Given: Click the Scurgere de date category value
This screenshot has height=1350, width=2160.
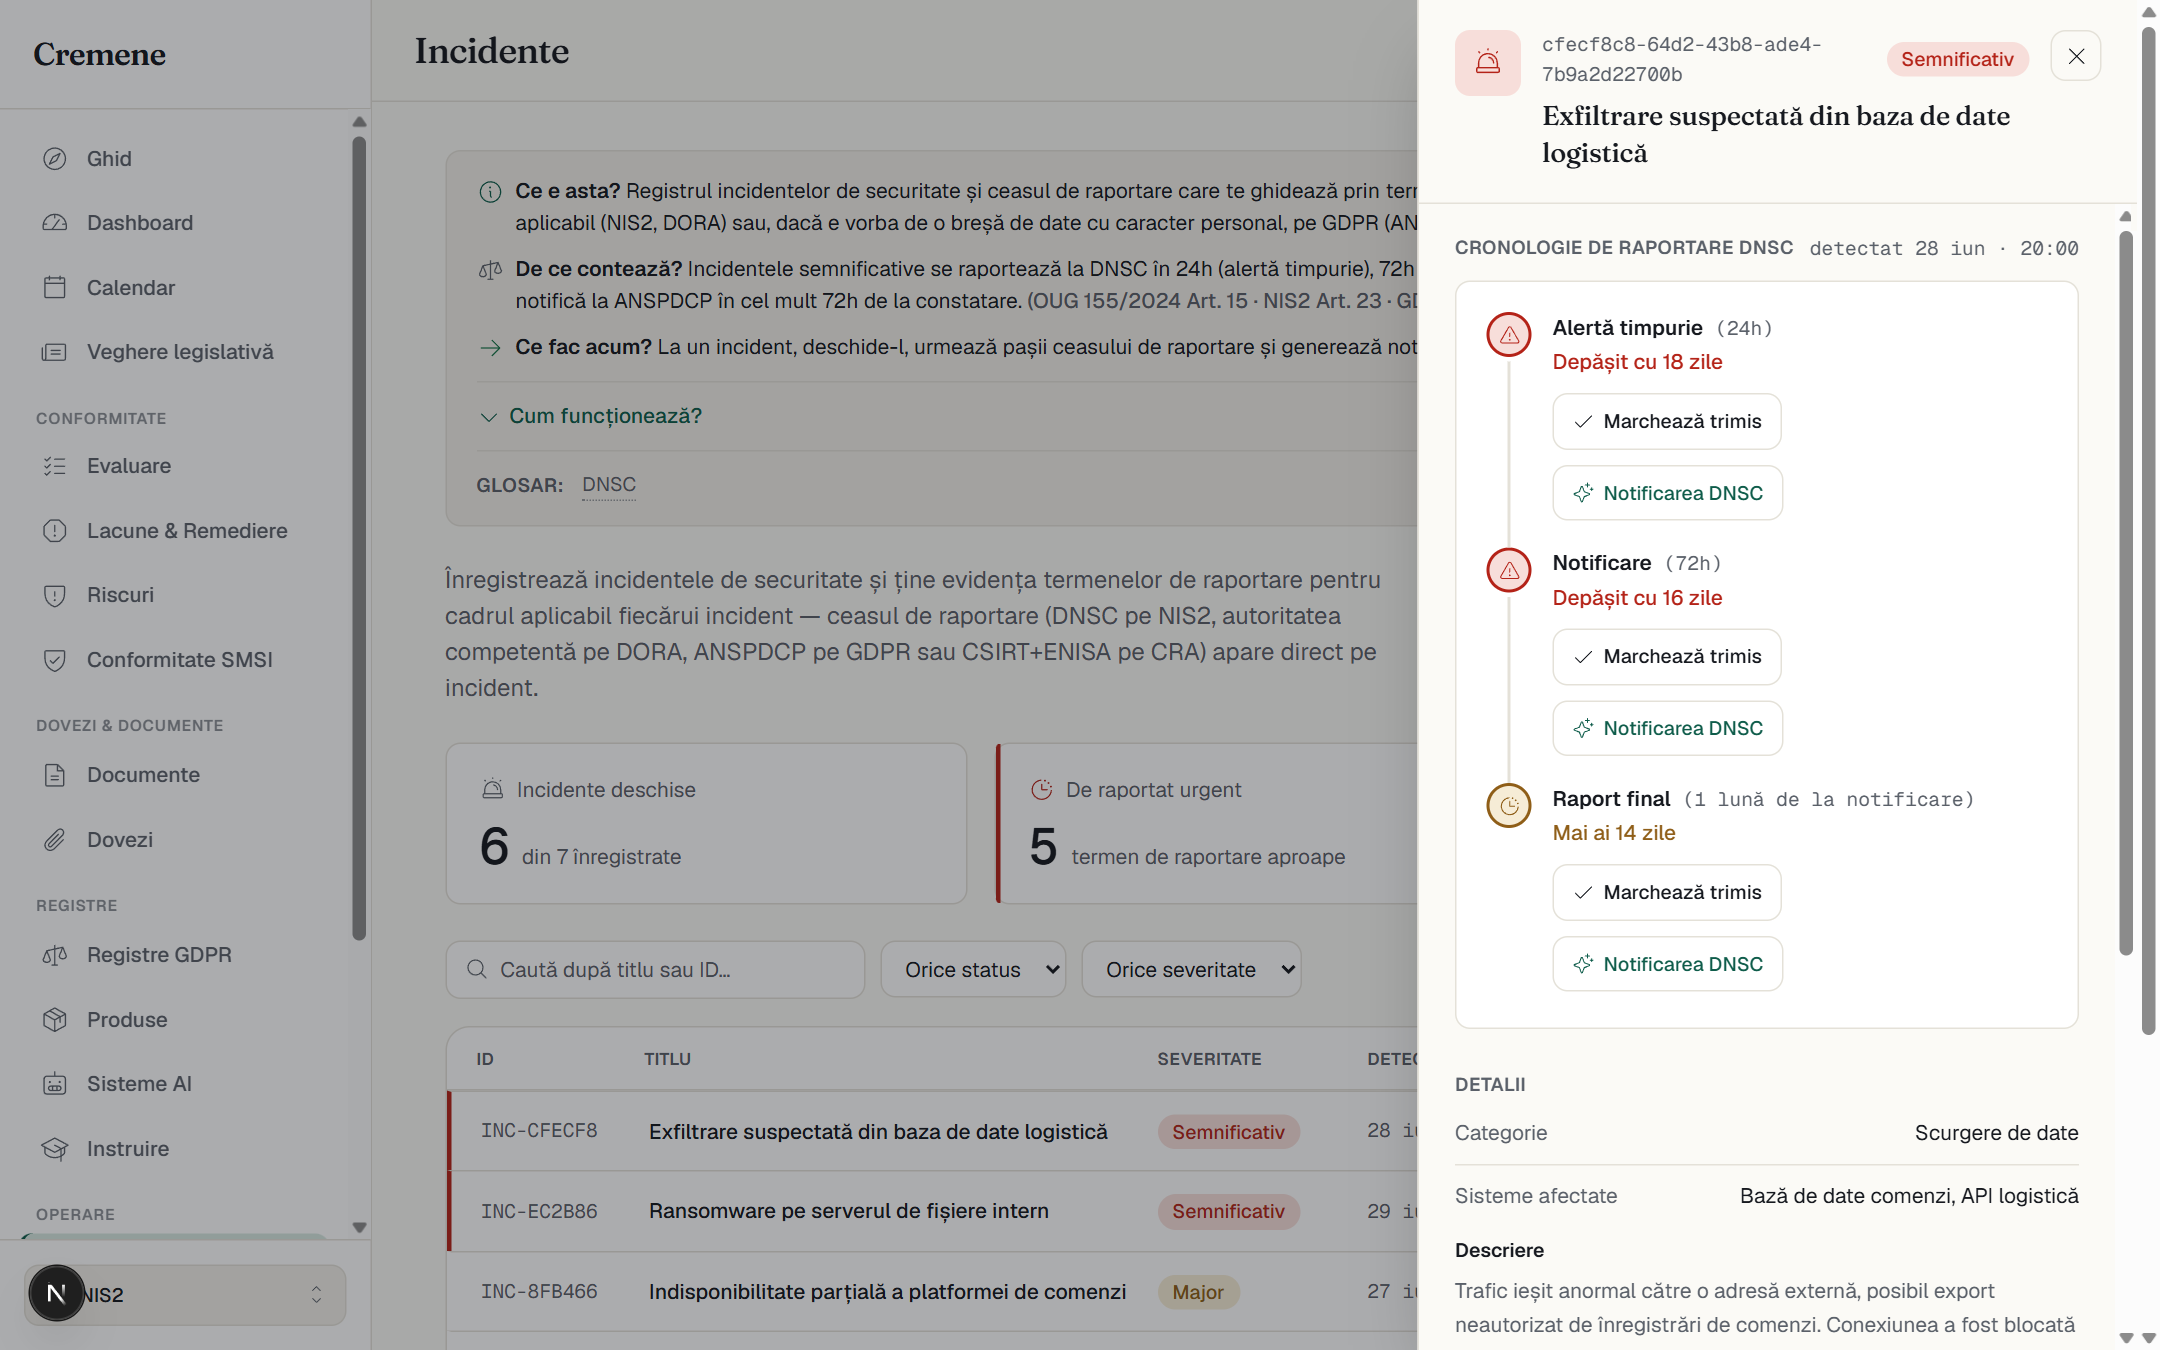Looking at the screenshot, I should click(1996, 1133).
